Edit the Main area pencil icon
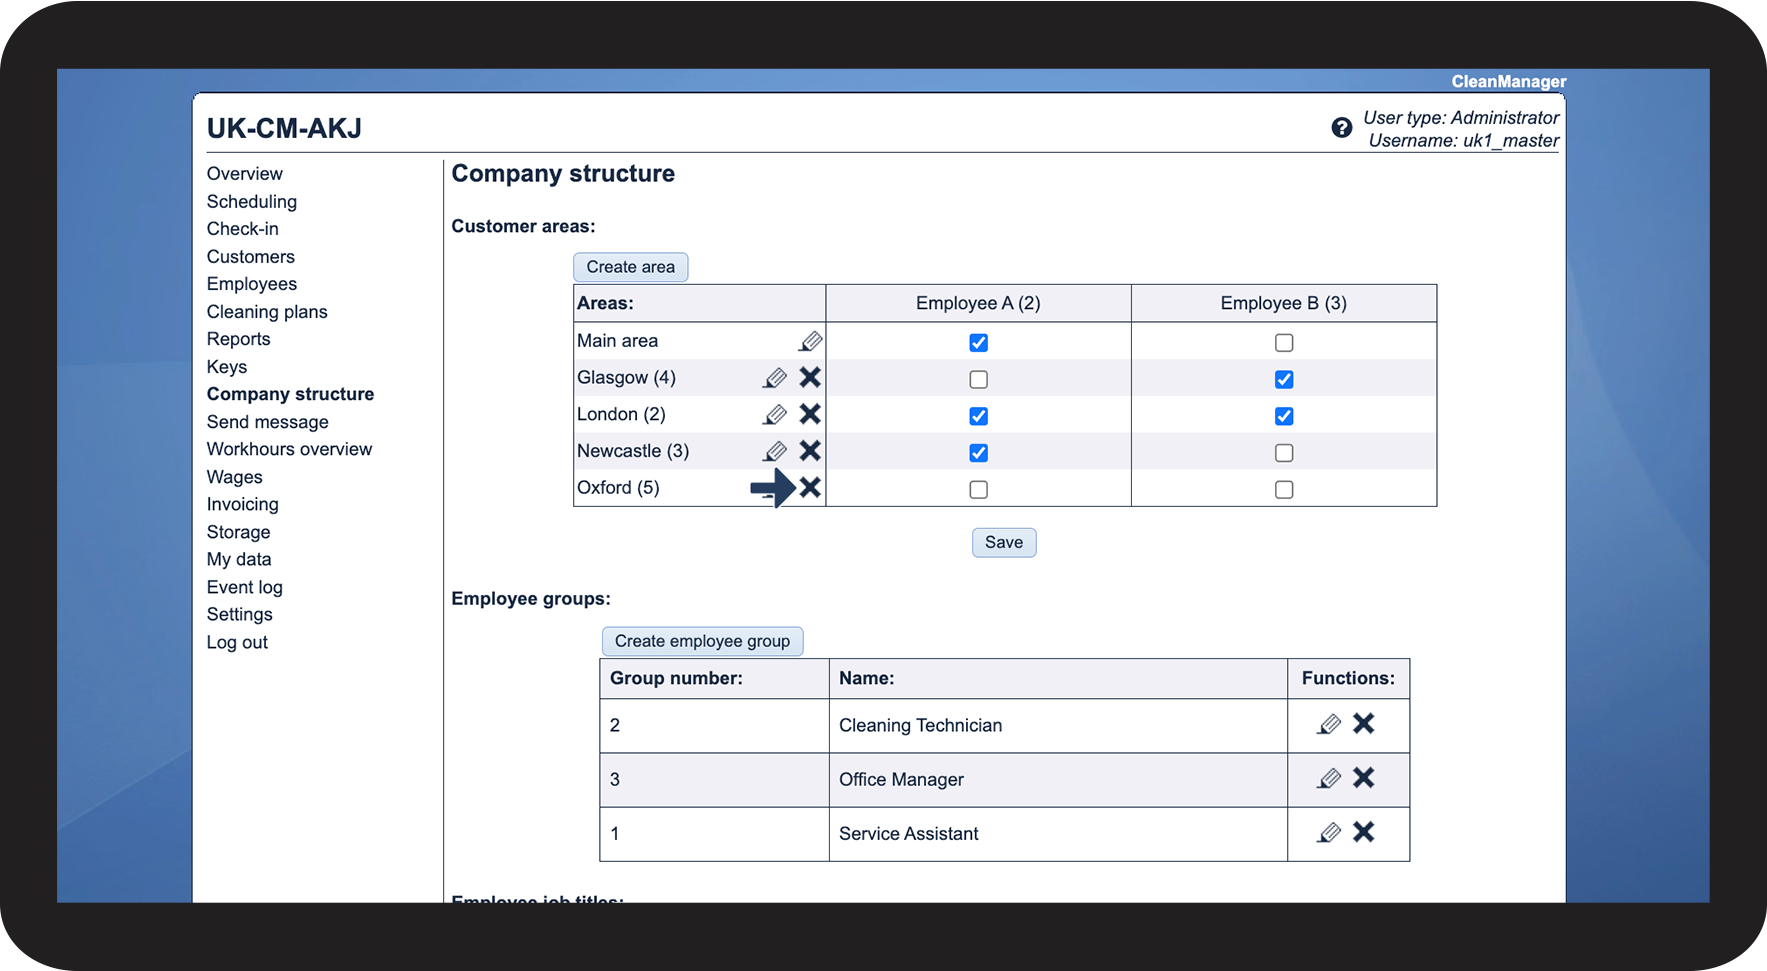Screen dimensions: 1767x971 point(810,342)
